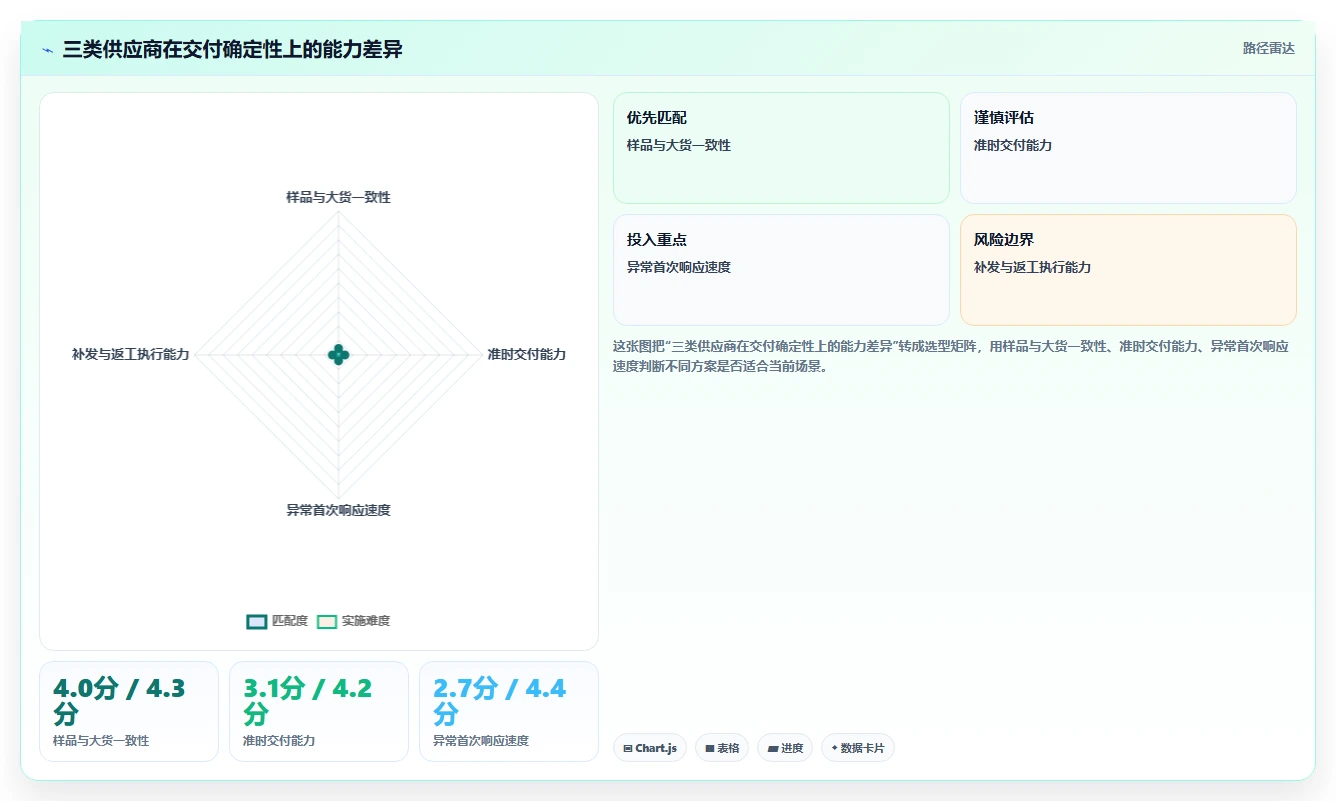
Task: Click 准时交付能力 caption under 3.1分
Action: [x=279, y=741]
